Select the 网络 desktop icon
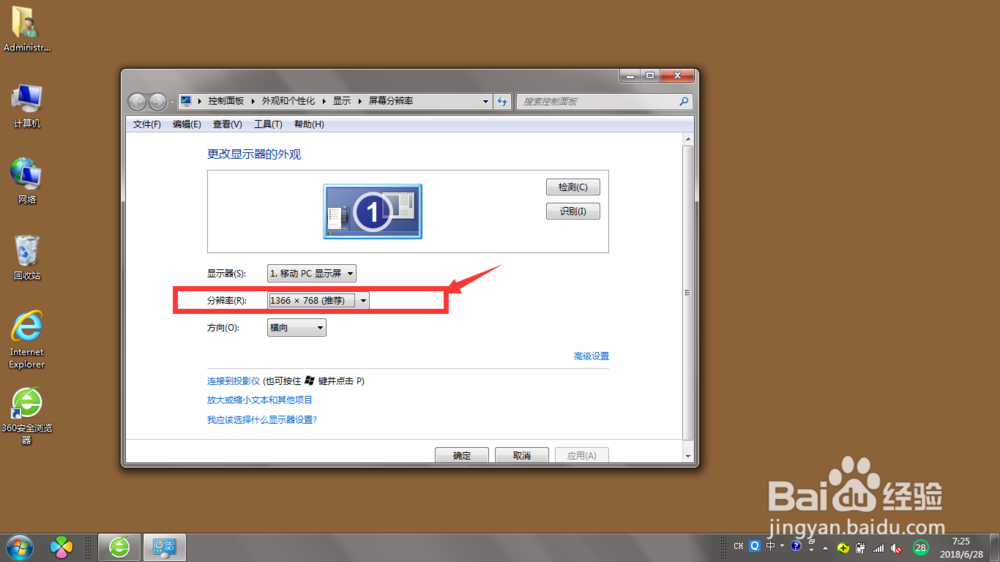The height and width of the screenshot is (562, 1000). click(x=26, y=181)
